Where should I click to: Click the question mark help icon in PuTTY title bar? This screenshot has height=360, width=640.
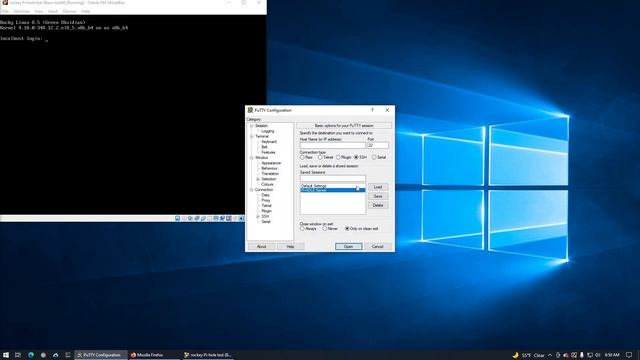pyautogui.click(x=372, y=110)
